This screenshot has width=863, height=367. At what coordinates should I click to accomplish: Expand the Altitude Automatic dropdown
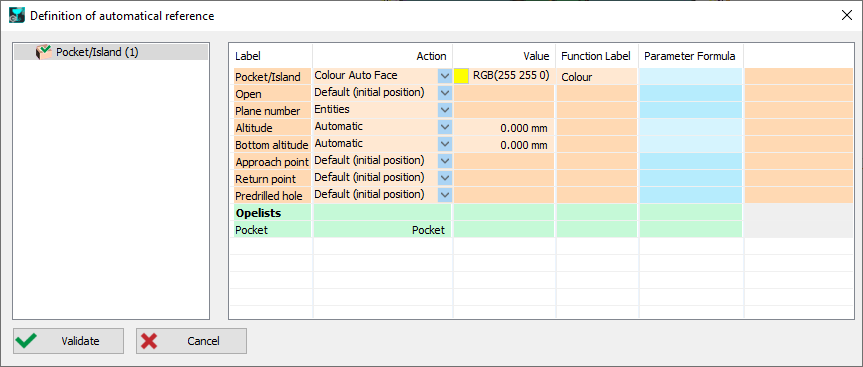click(445, 127)
